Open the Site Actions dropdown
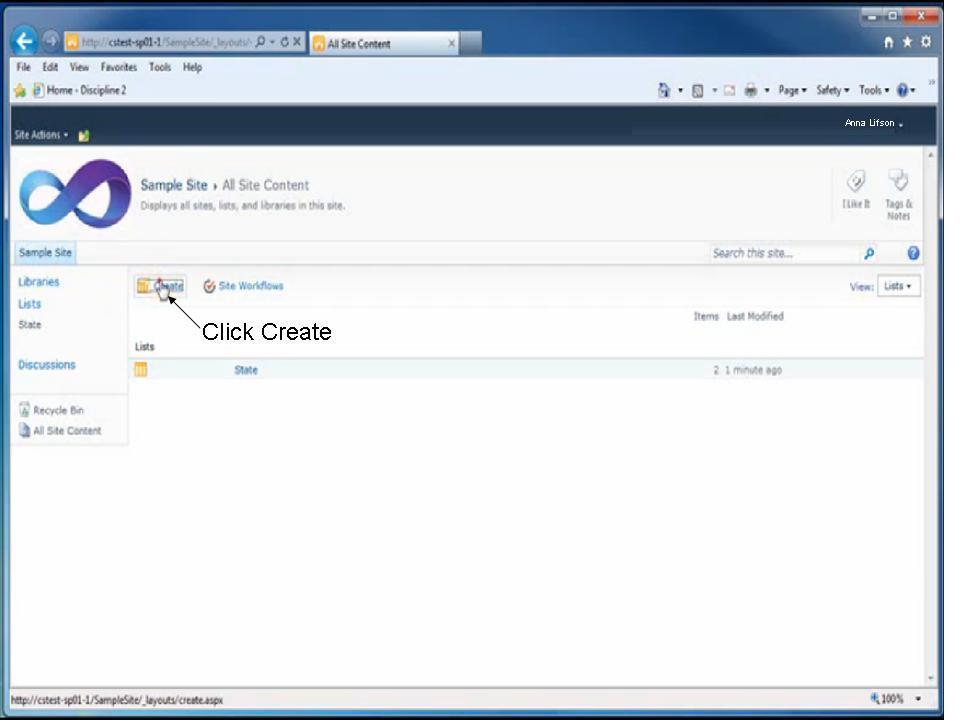Viewport: 960px width, 720px height. coord(40,134)
